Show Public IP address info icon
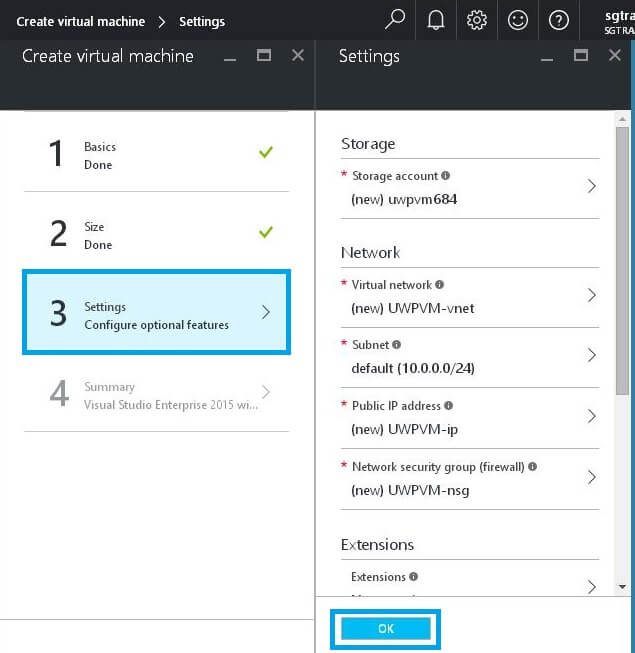Screen dimensions: 635x653 point(448,406)
